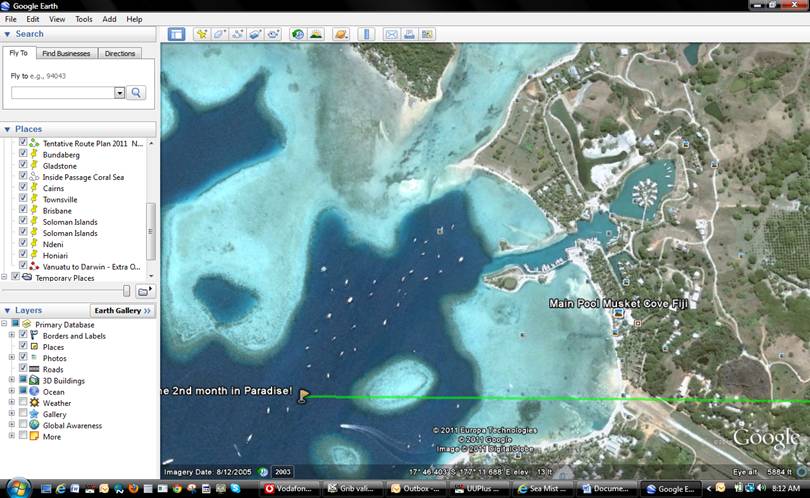Click the add folder icon below Places

click(x=145, y=291)
